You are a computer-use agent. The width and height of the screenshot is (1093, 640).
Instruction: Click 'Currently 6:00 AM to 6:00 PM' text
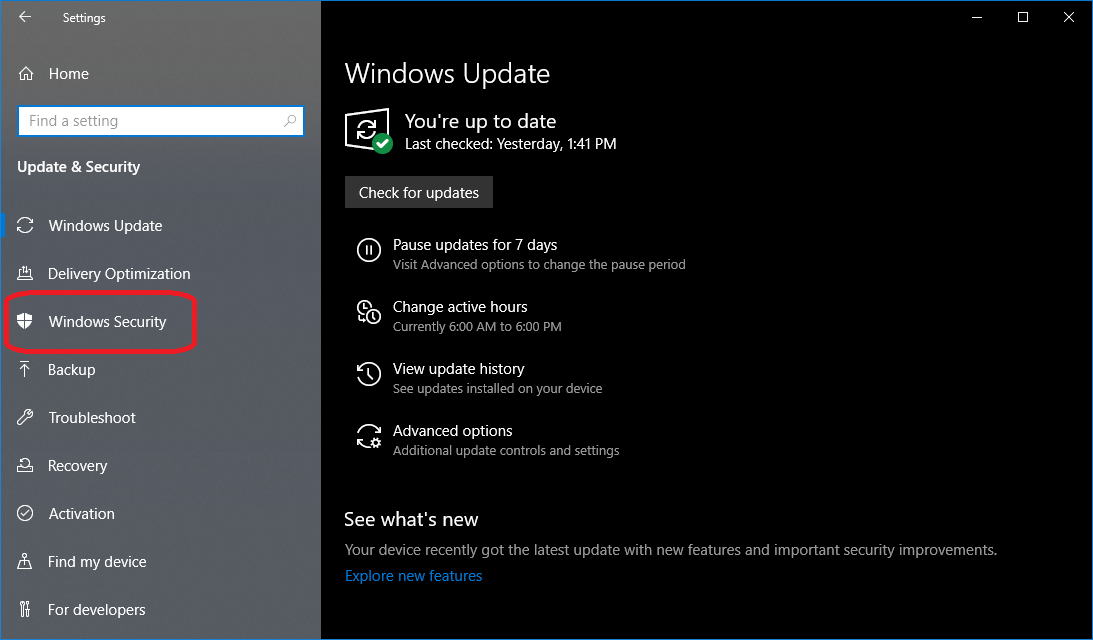[477, 326]
